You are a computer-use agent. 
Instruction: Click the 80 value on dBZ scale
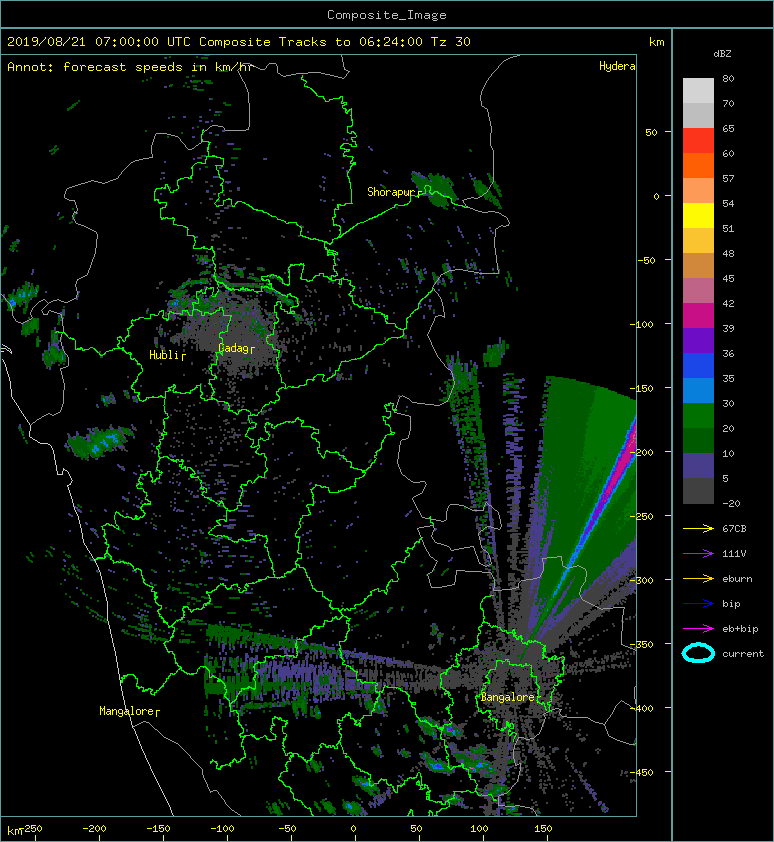728,78
